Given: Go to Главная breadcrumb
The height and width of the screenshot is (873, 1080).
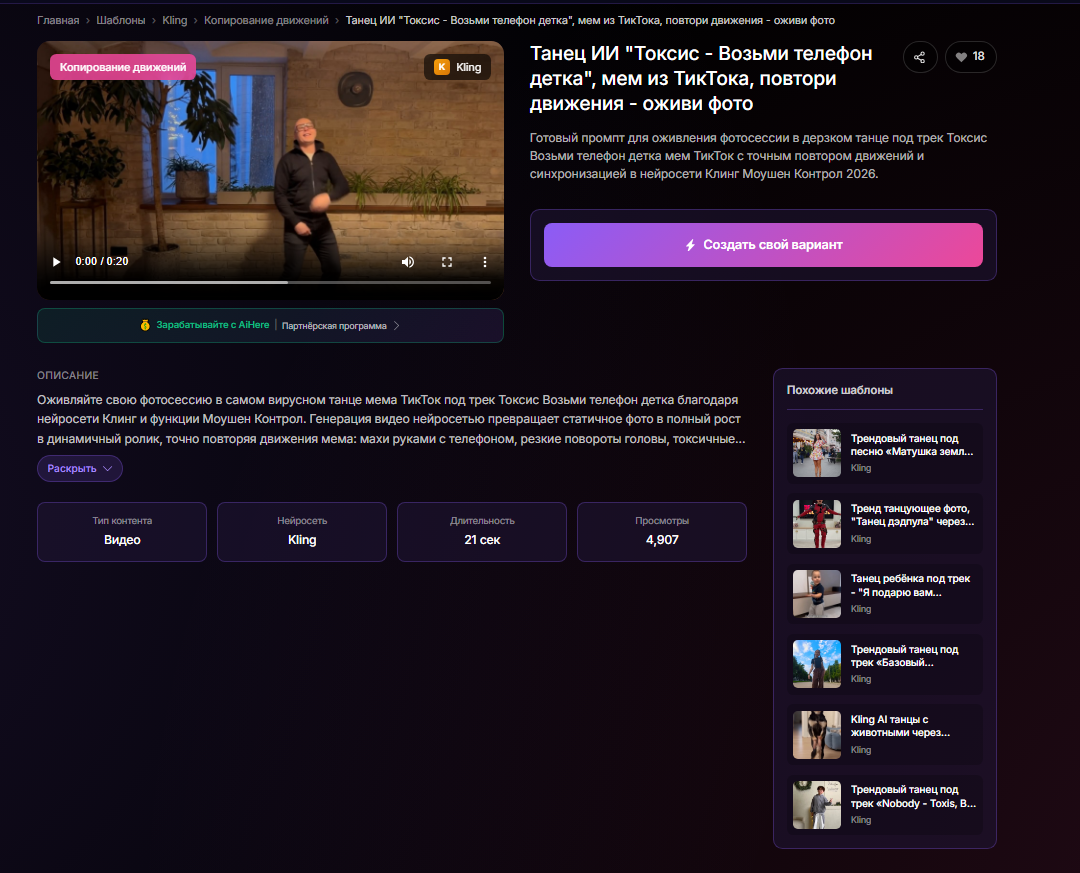Looking at the screenshot, I should 58,21.
